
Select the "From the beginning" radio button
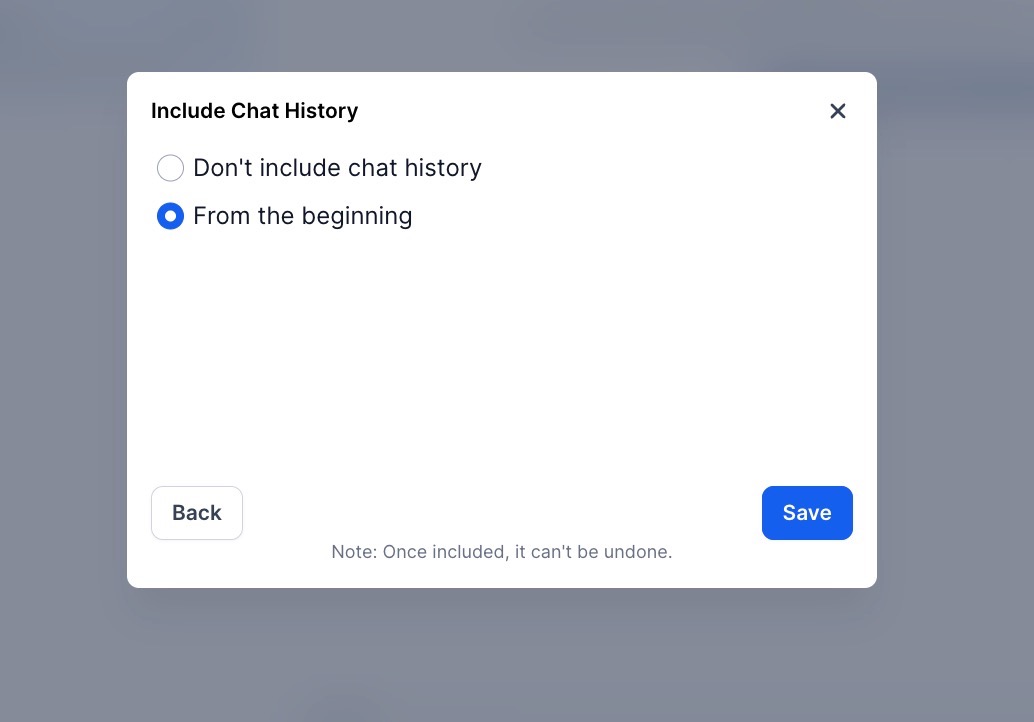coord(171,216)
